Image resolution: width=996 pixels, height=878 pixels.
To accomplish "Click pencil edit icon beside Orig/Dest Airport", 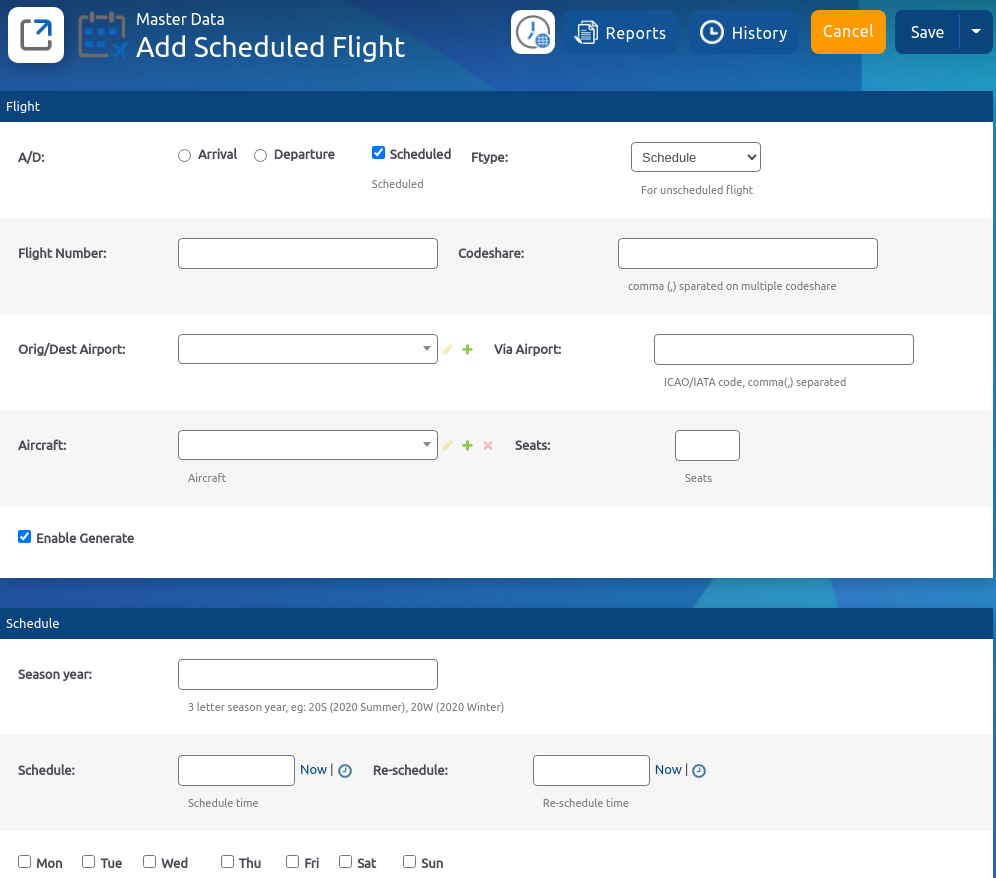I will coord(448,349).
